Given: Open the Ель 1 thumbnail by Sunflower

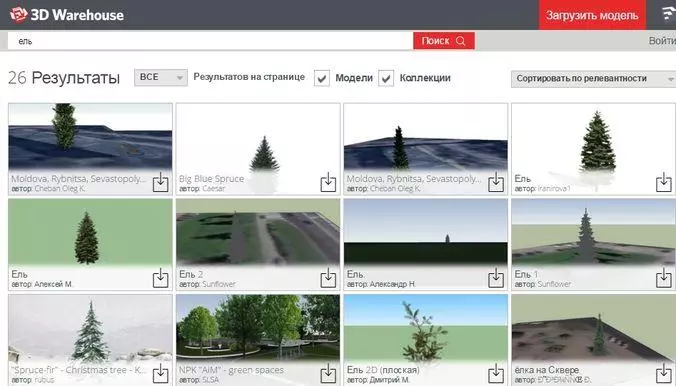Looking at the screenshot, I should pyautogui.click(x=593, y=233).
